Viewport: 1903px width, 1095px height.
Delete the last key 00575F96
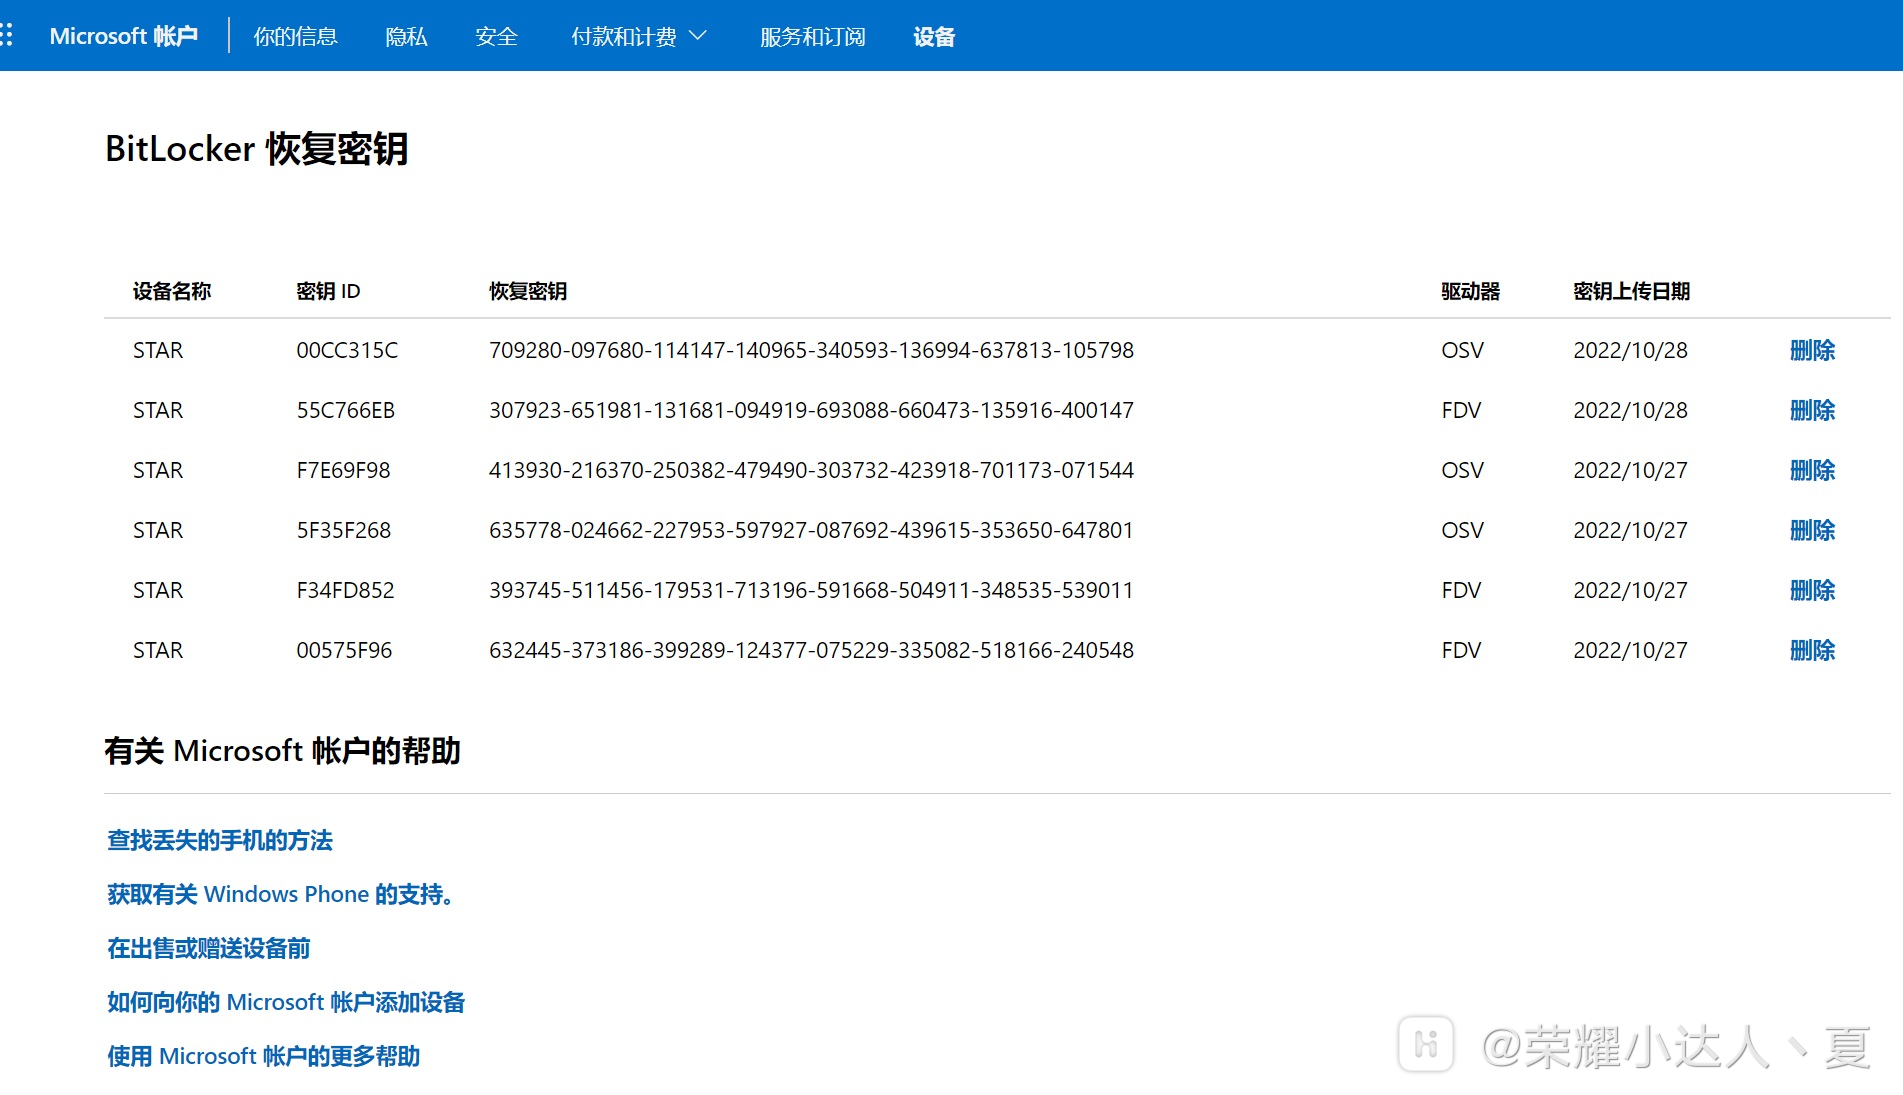[x=1813, y=650]
